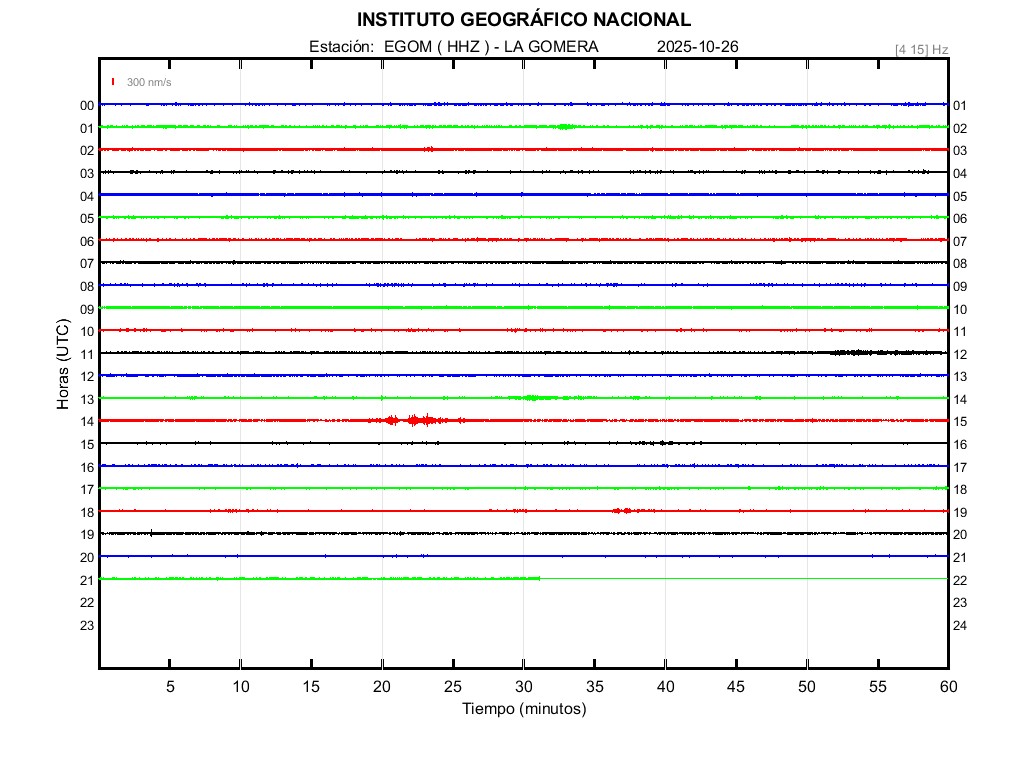Screen dimensions: 1024x768
Task: Select the green burst on hour 01 trace
Action: pos(565,127)
